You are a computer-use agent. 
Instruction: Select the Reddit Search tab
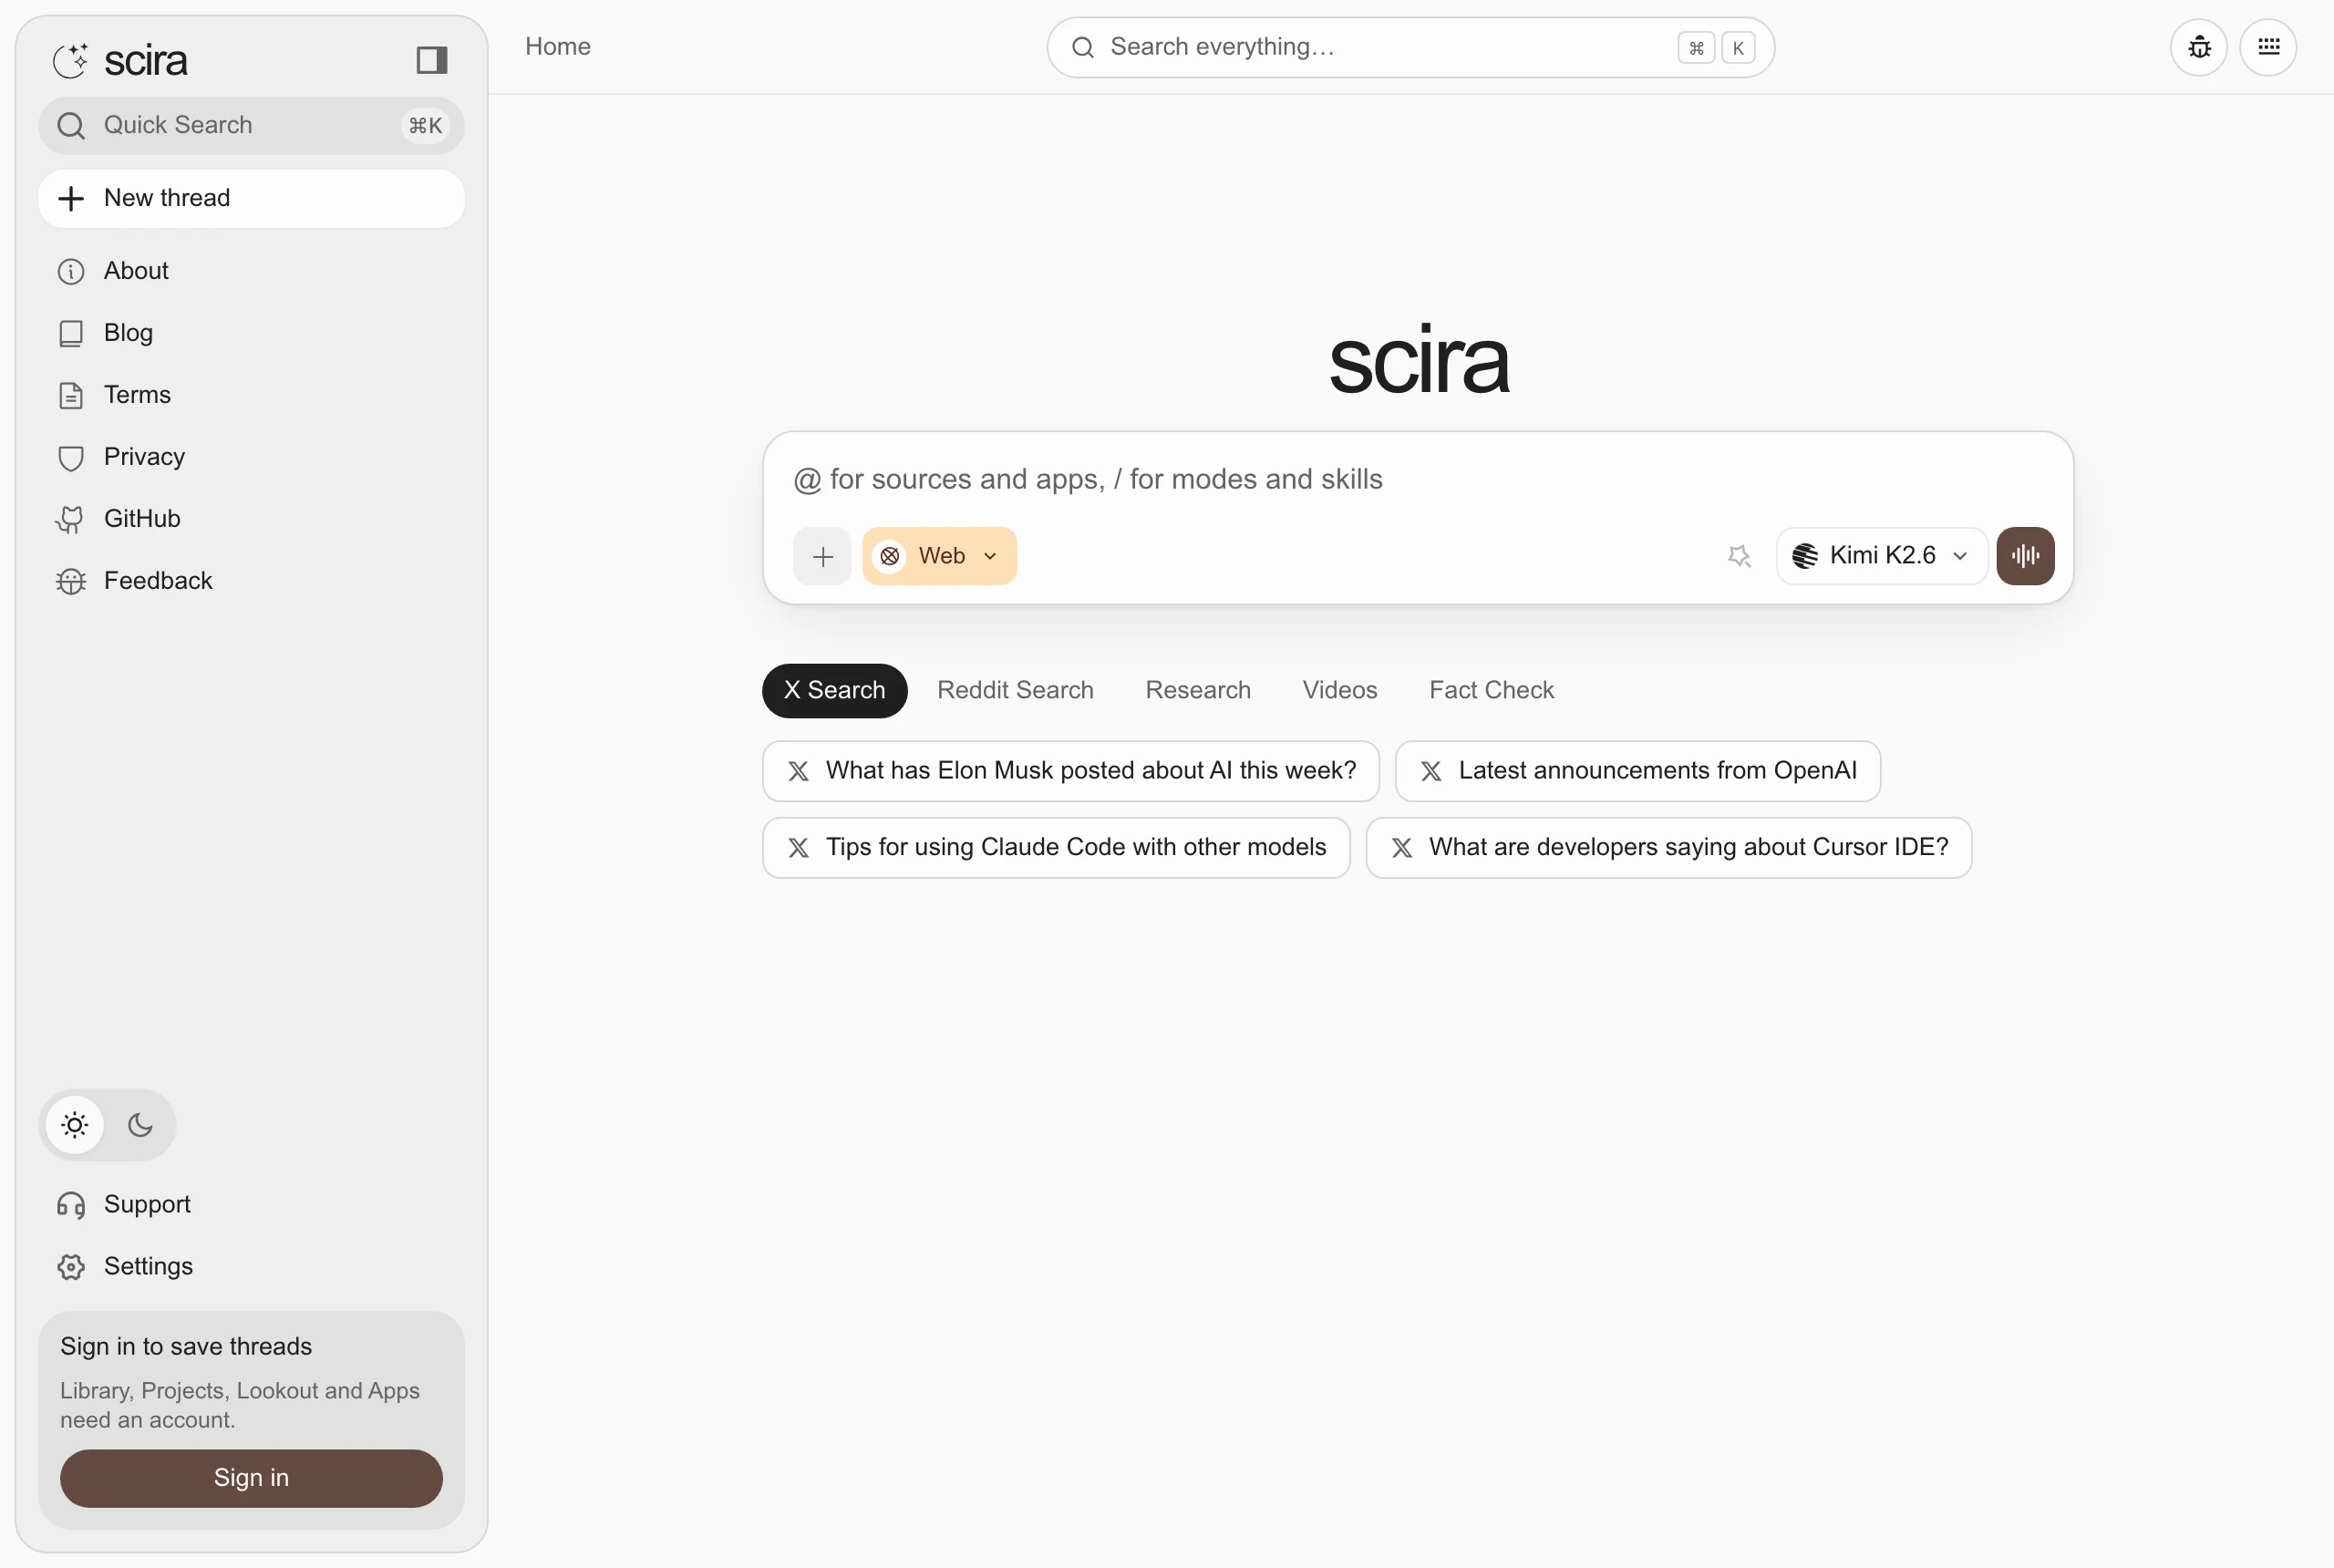(x=1015, y=691)
